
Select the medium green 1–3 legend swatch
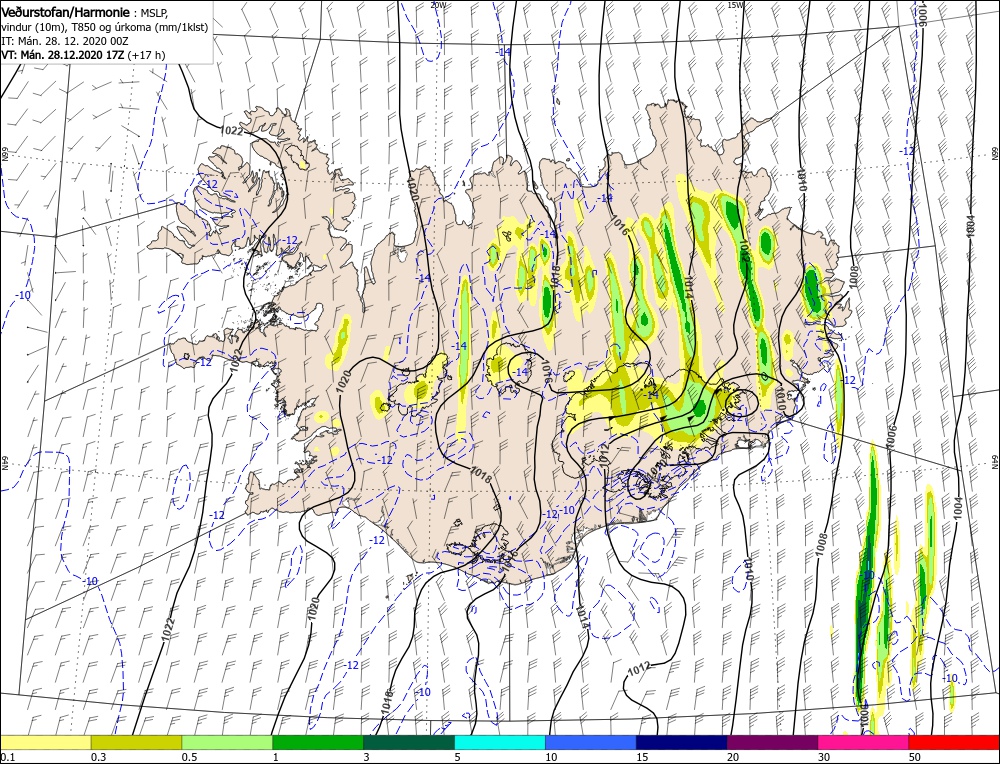[x=318, y=742]
